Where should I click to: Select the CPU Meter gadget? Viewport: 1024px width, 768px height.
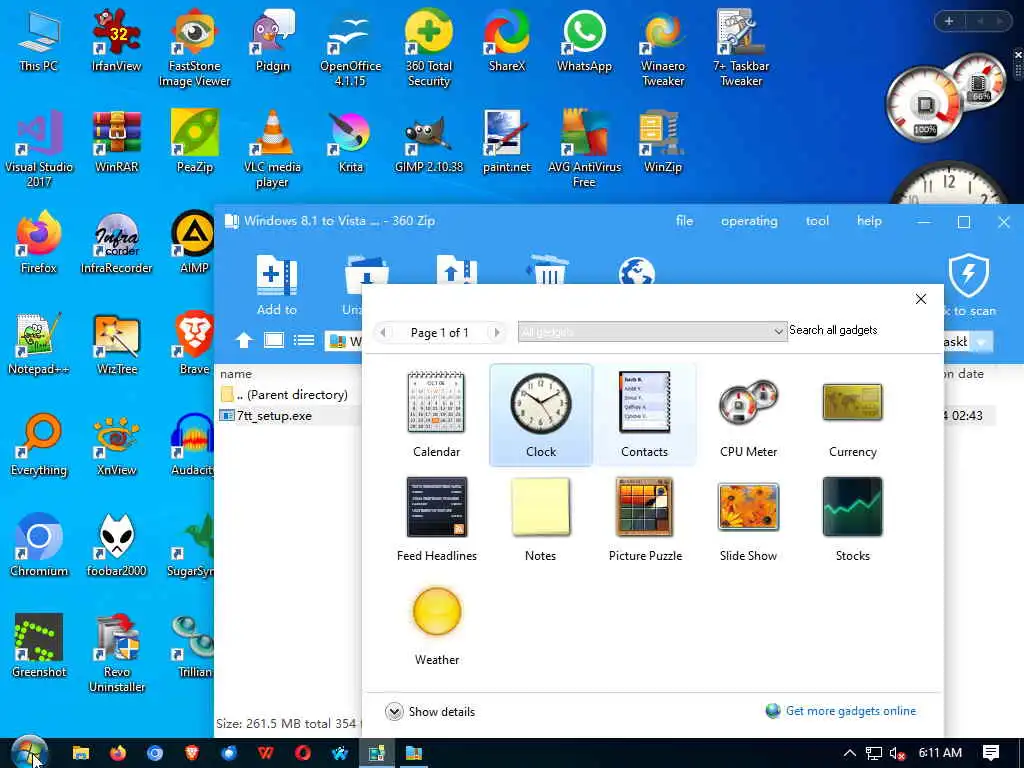coord(748,415)
